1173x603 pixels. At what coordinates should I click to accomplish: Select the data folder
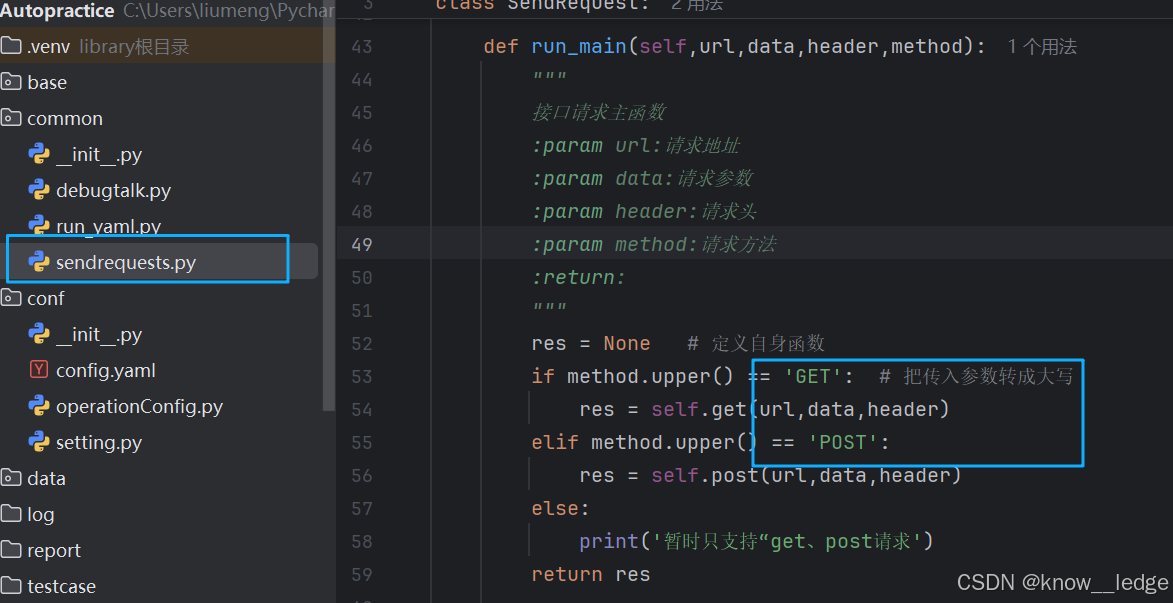click(x=46, y=478)
